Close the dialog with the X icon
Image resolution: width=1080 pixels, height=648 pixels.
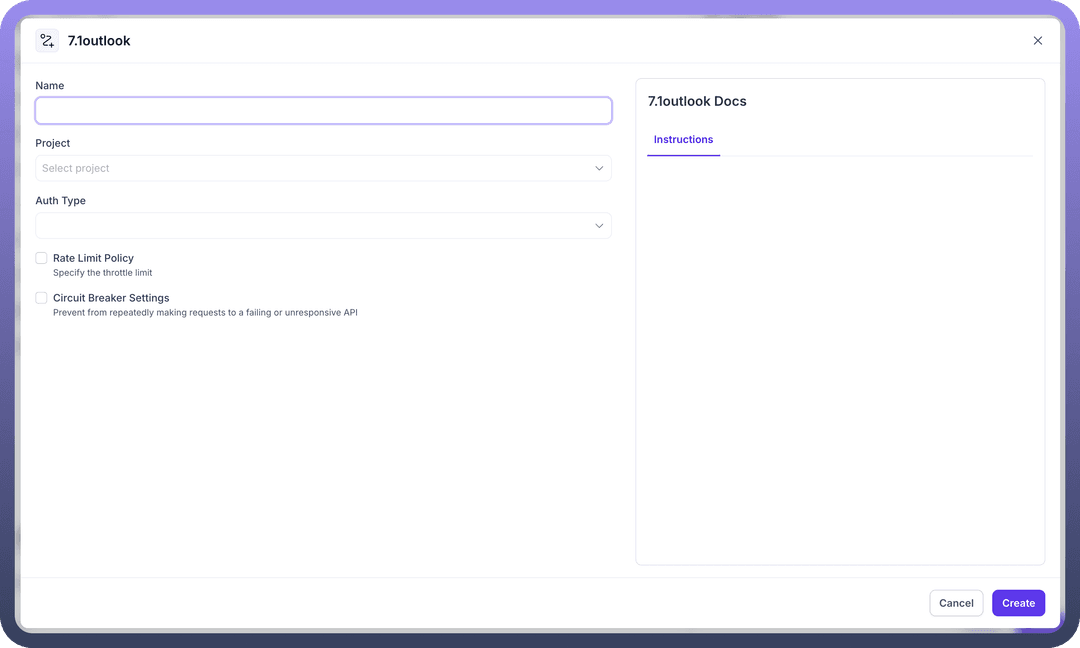tap(1037, 41)
